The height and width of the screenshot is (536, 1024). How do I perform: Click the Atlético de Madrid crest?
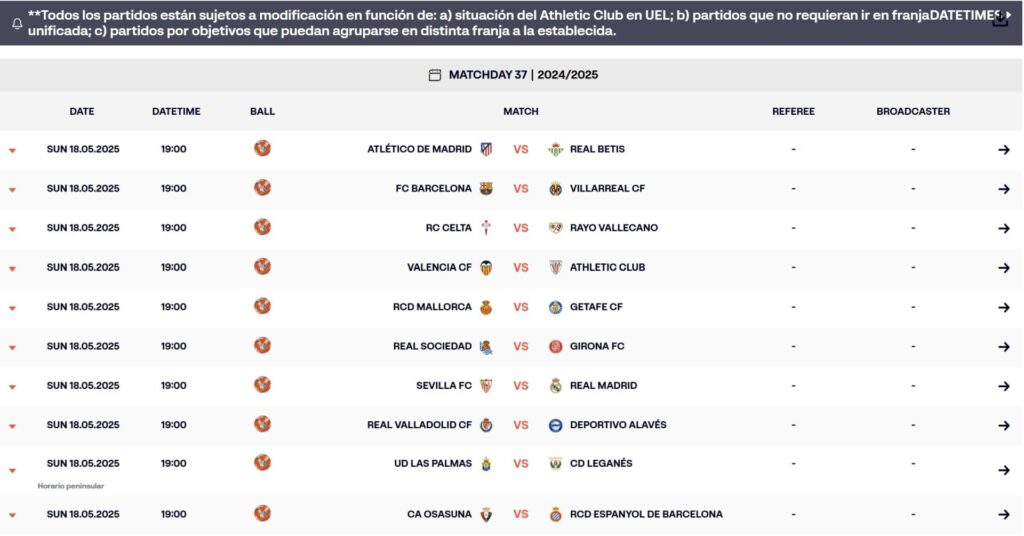point(487,150)
